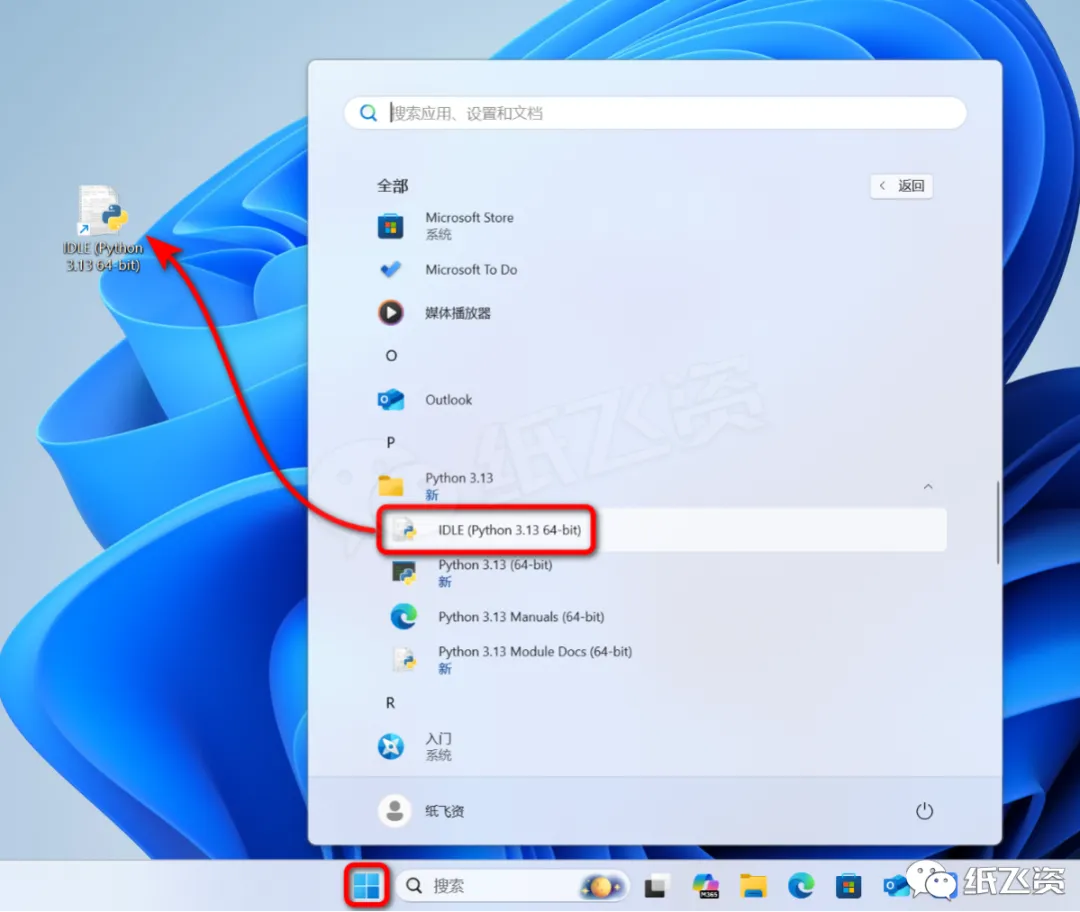Open the Microsoft To Do checkmark icon
The image size is (1080, 912).
point(391,269)
